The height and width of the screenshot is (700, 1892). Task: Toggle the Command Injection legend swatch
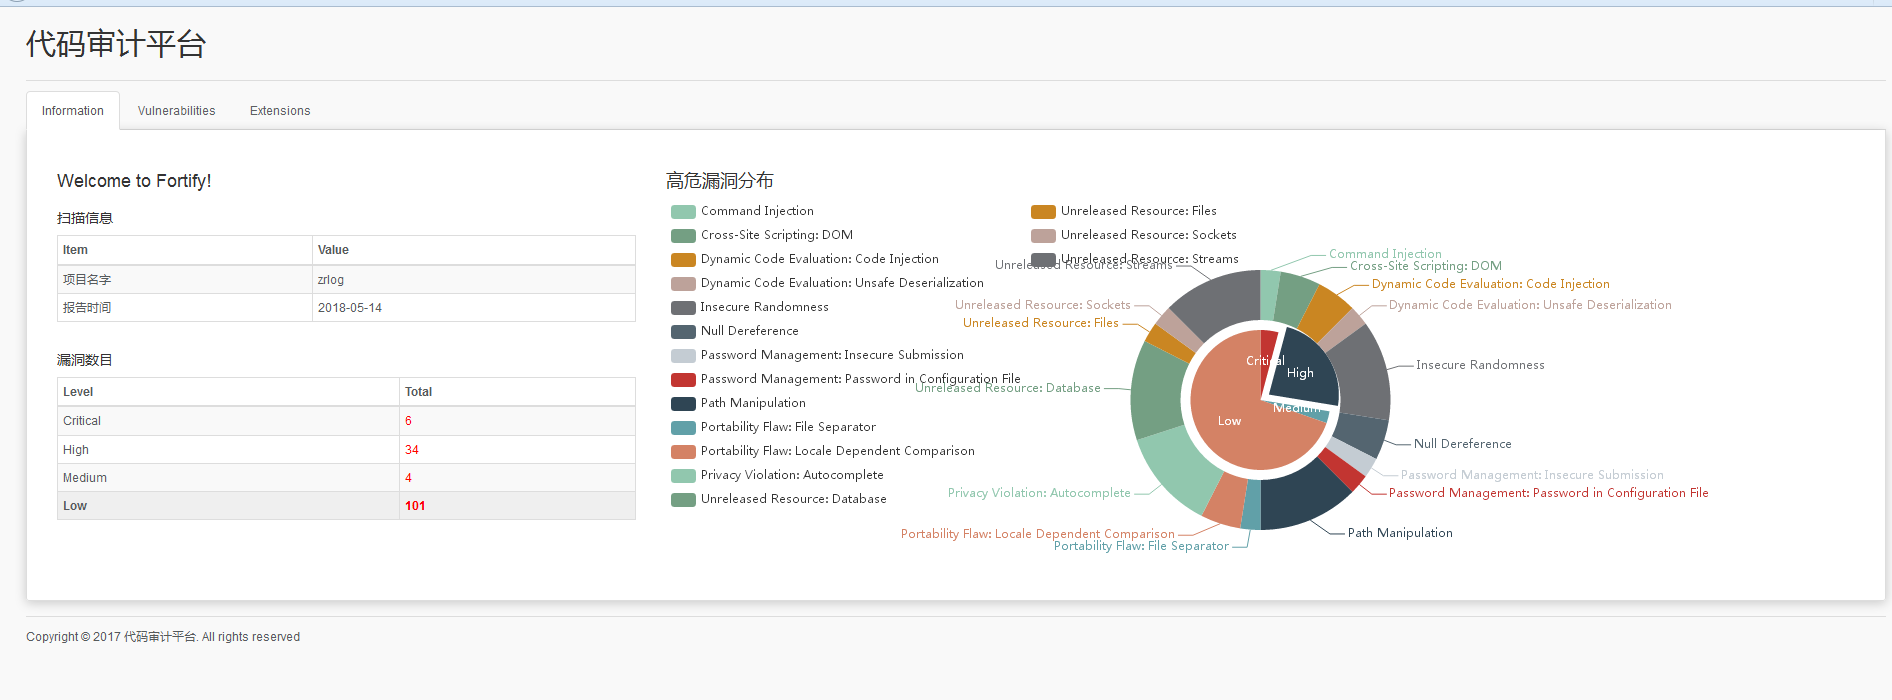[683, 211]
